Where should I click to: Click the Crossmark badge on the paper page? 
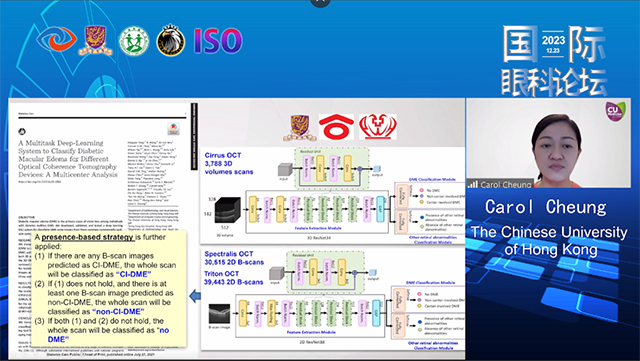174,129
